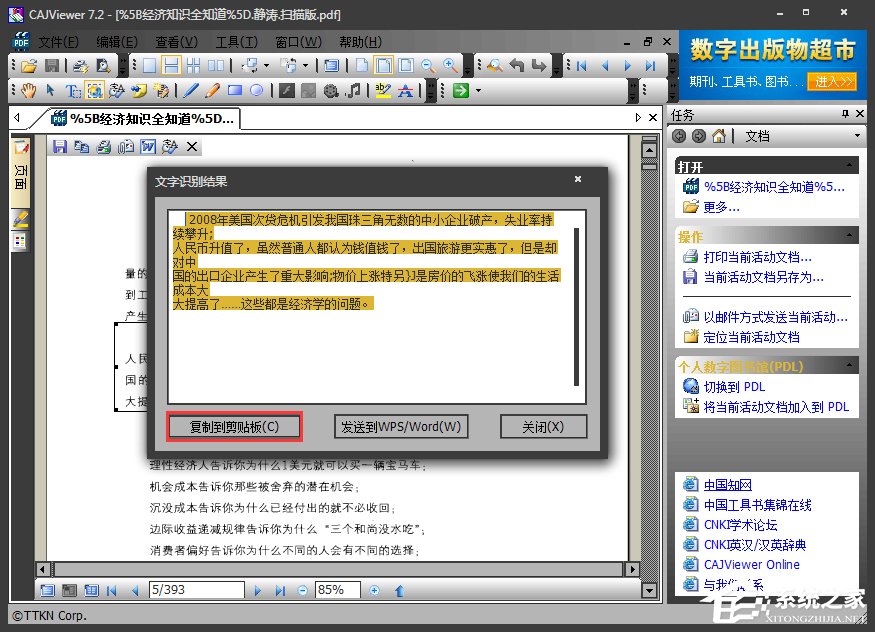Viewport: 875px width, 632px height.
Task: Open dropdown arrow beside green go button
Action: [478, 90]
